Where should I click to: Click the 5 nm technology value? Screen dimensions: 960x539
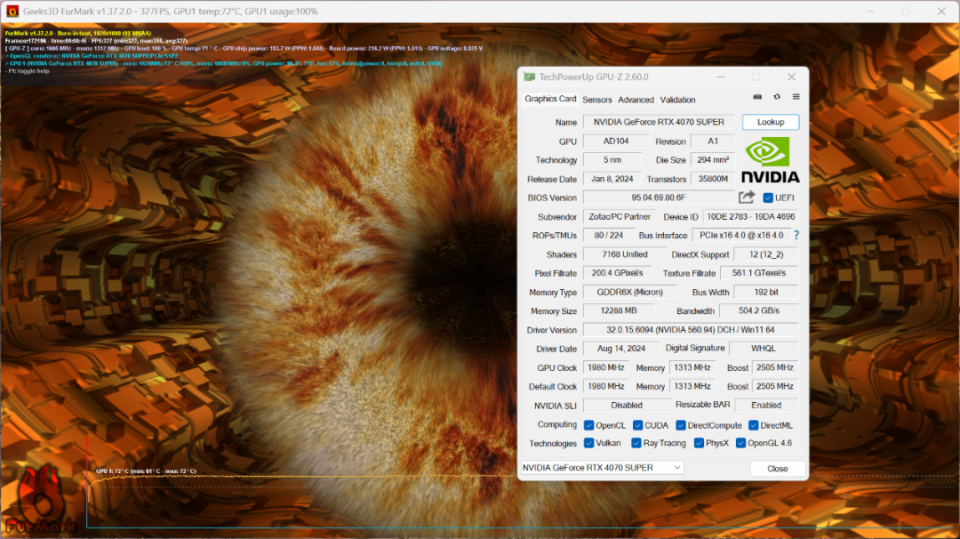[612, 160]
